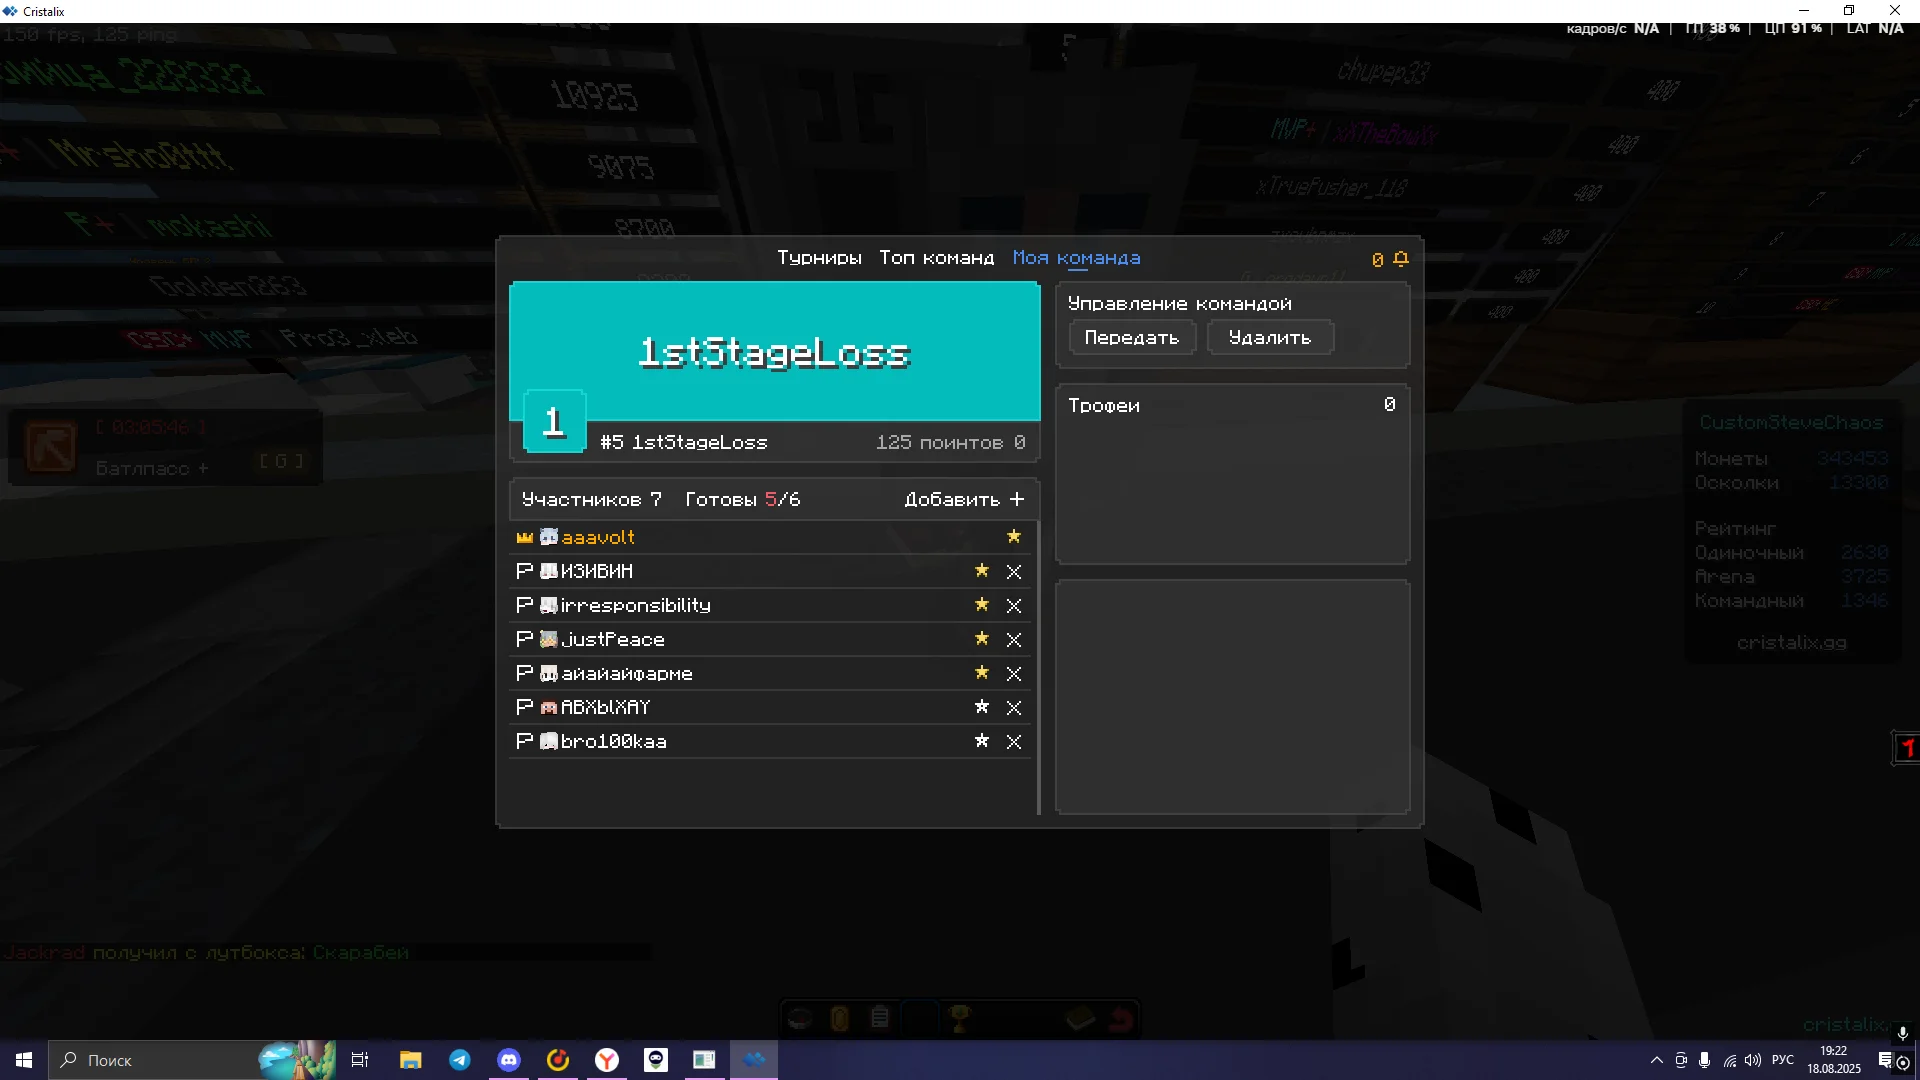Toggle the ready star for АВХЫХАҮ

[x=982, y=707]
